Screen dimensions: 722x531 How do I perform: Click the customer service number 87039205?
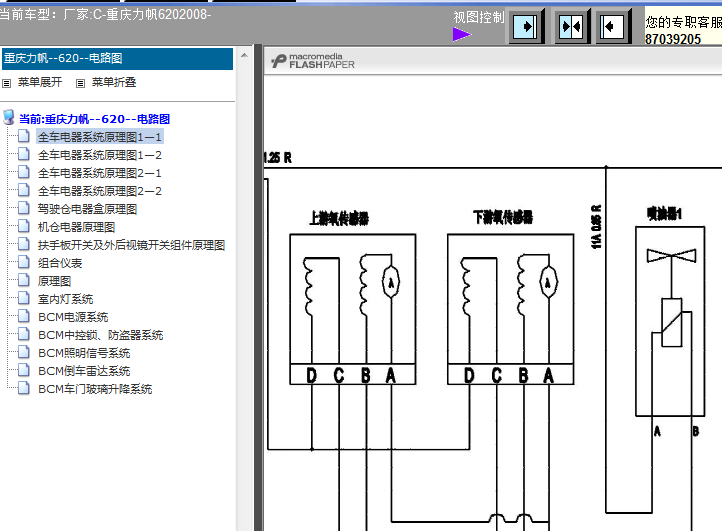pyautogui.click(x=673, y=39)
